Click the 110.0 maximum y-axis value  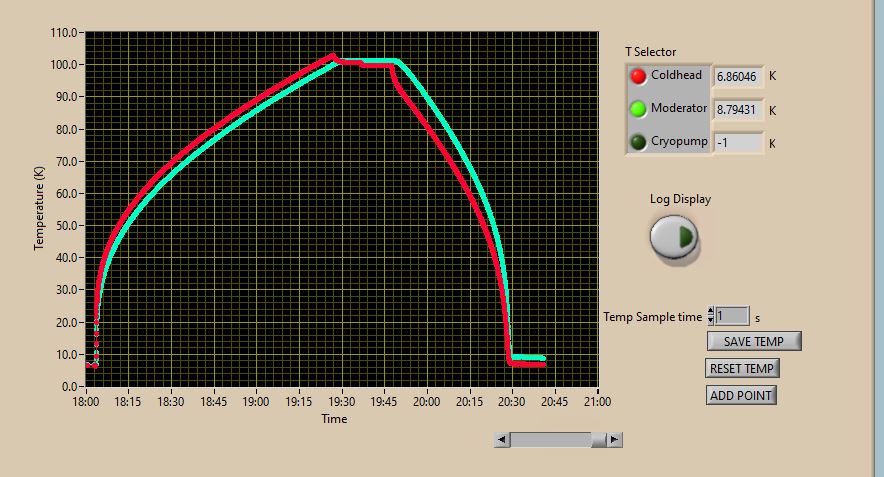pyautogui.click(x=63, y=33)
